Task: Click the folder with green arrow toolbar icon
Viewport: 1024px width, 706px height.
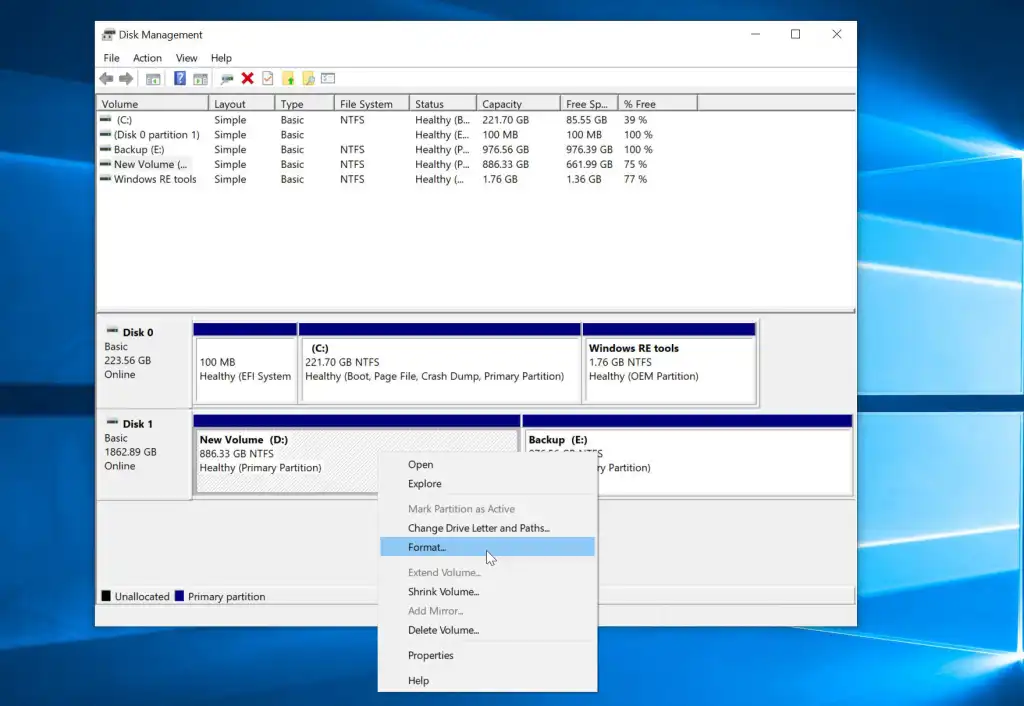Action: click(288, 79)
